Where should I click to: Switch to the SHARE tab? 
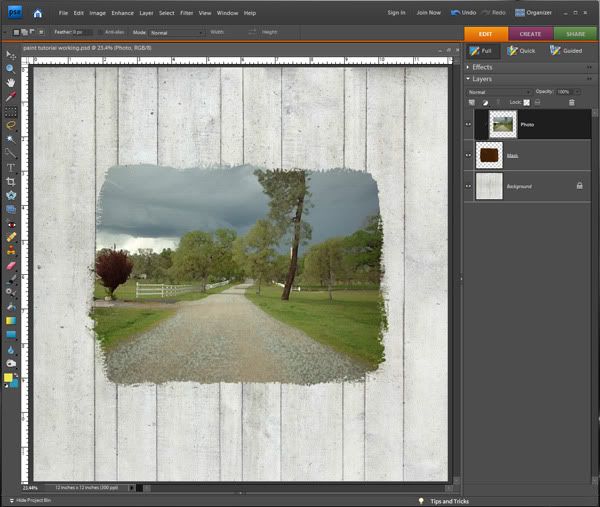click(x=575, y=34)
